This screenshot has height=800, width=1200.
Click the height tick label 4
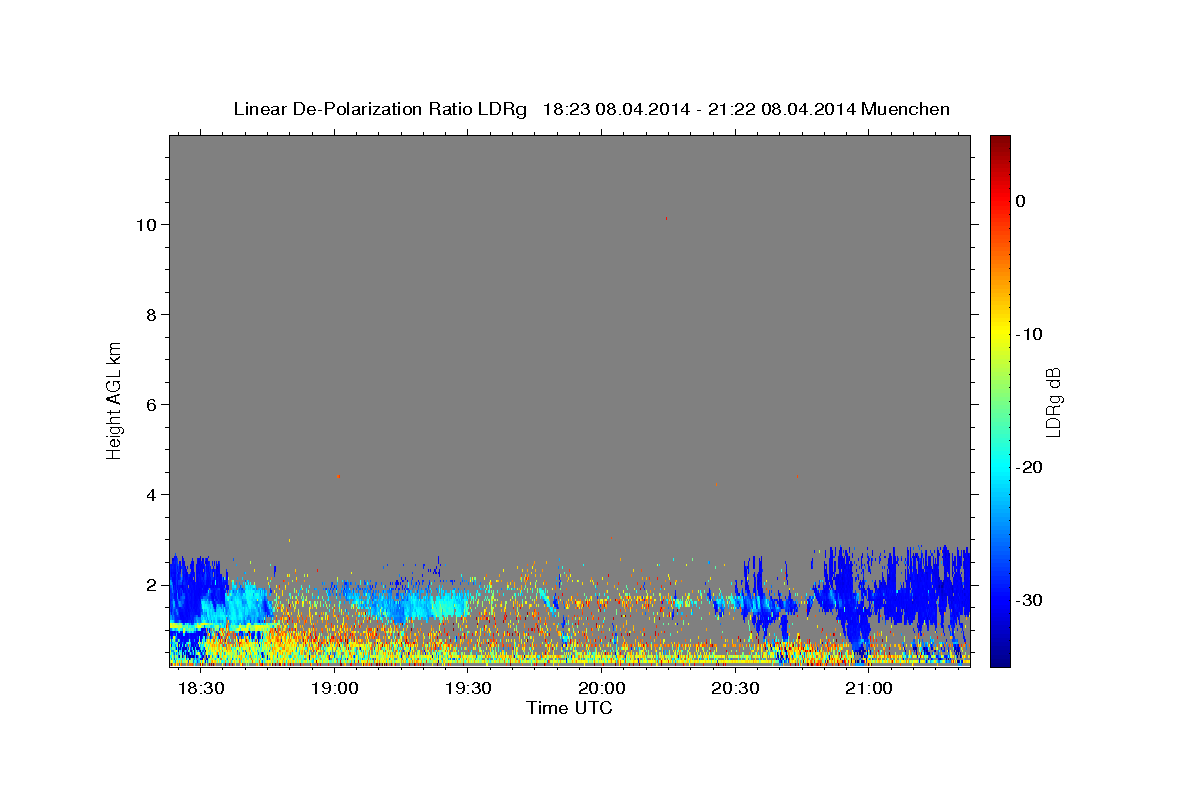(153, 495)
